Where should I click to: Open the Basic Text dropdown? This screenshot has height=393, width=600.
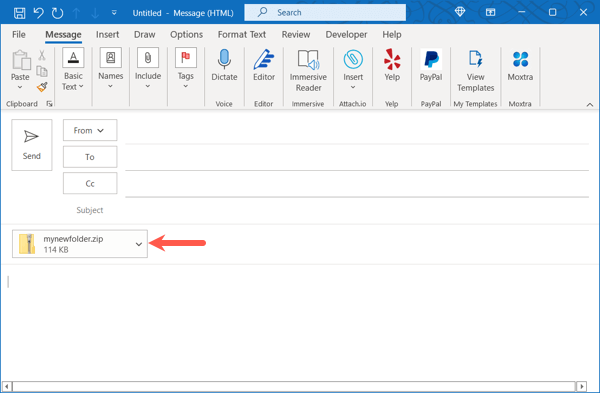tap(73, 70)
